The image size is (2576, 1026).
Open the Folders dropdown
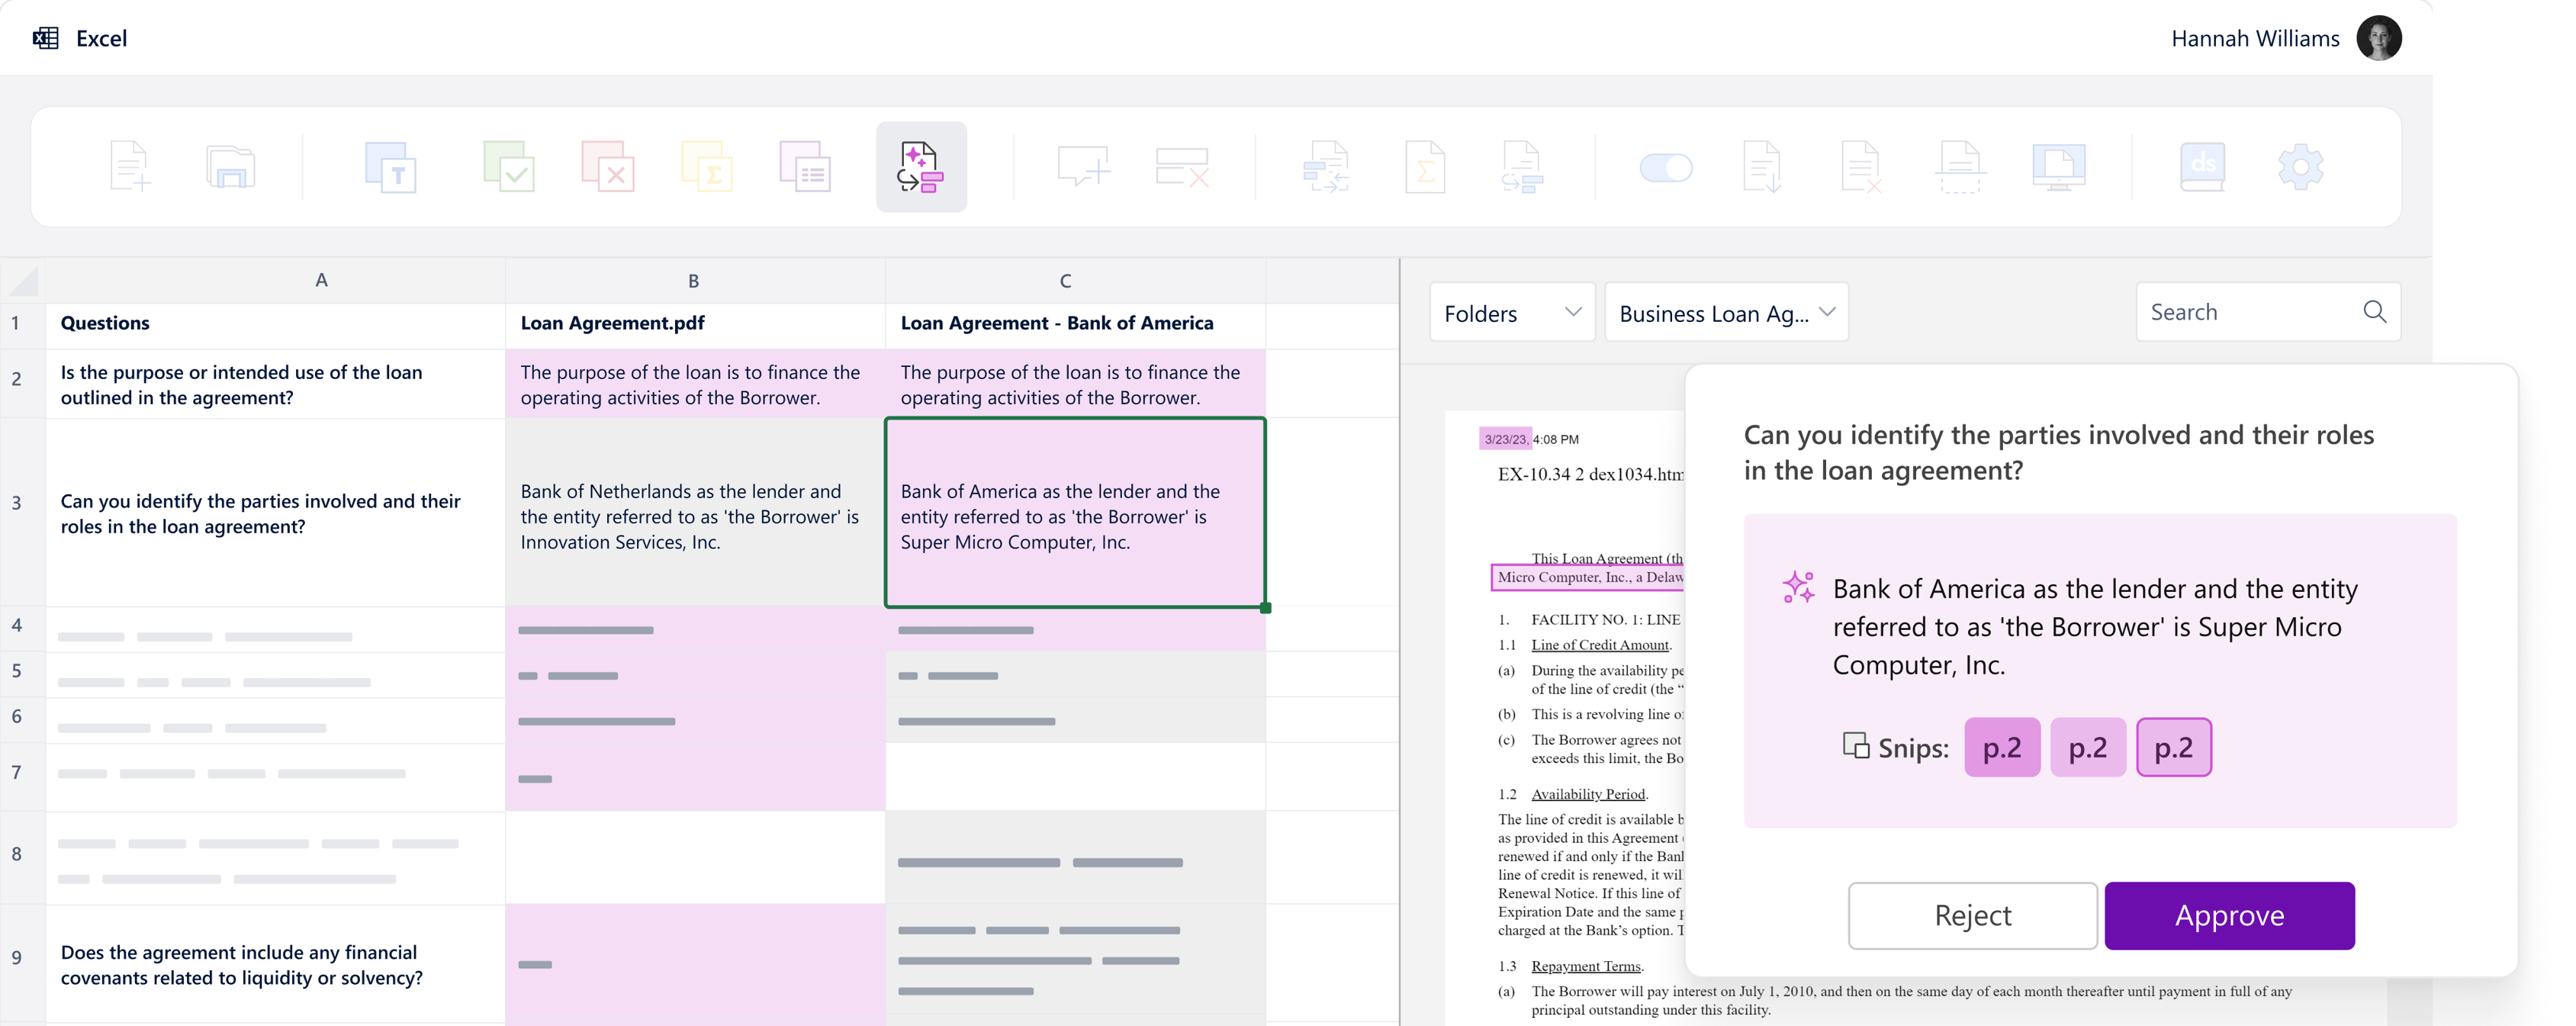(x=1511, y=313)
